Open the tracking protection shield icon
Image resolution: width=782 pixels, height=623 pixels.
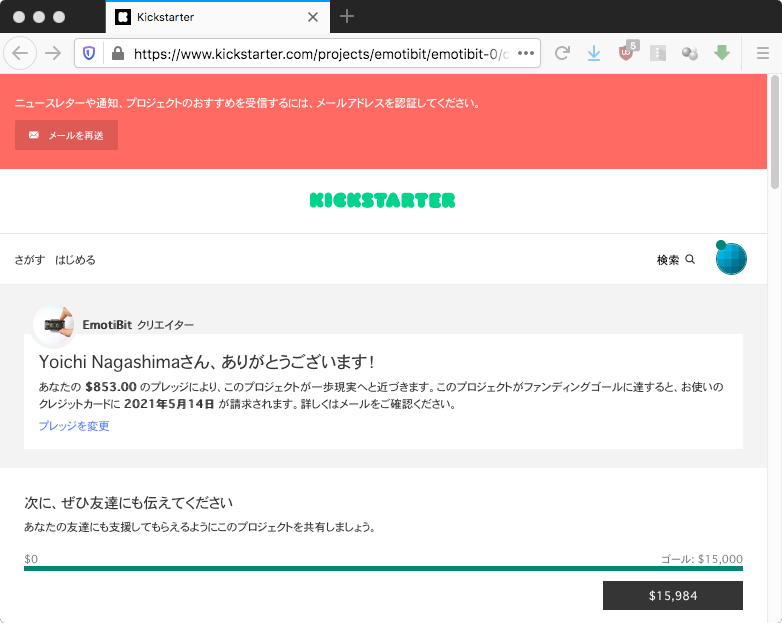(89, 53)
